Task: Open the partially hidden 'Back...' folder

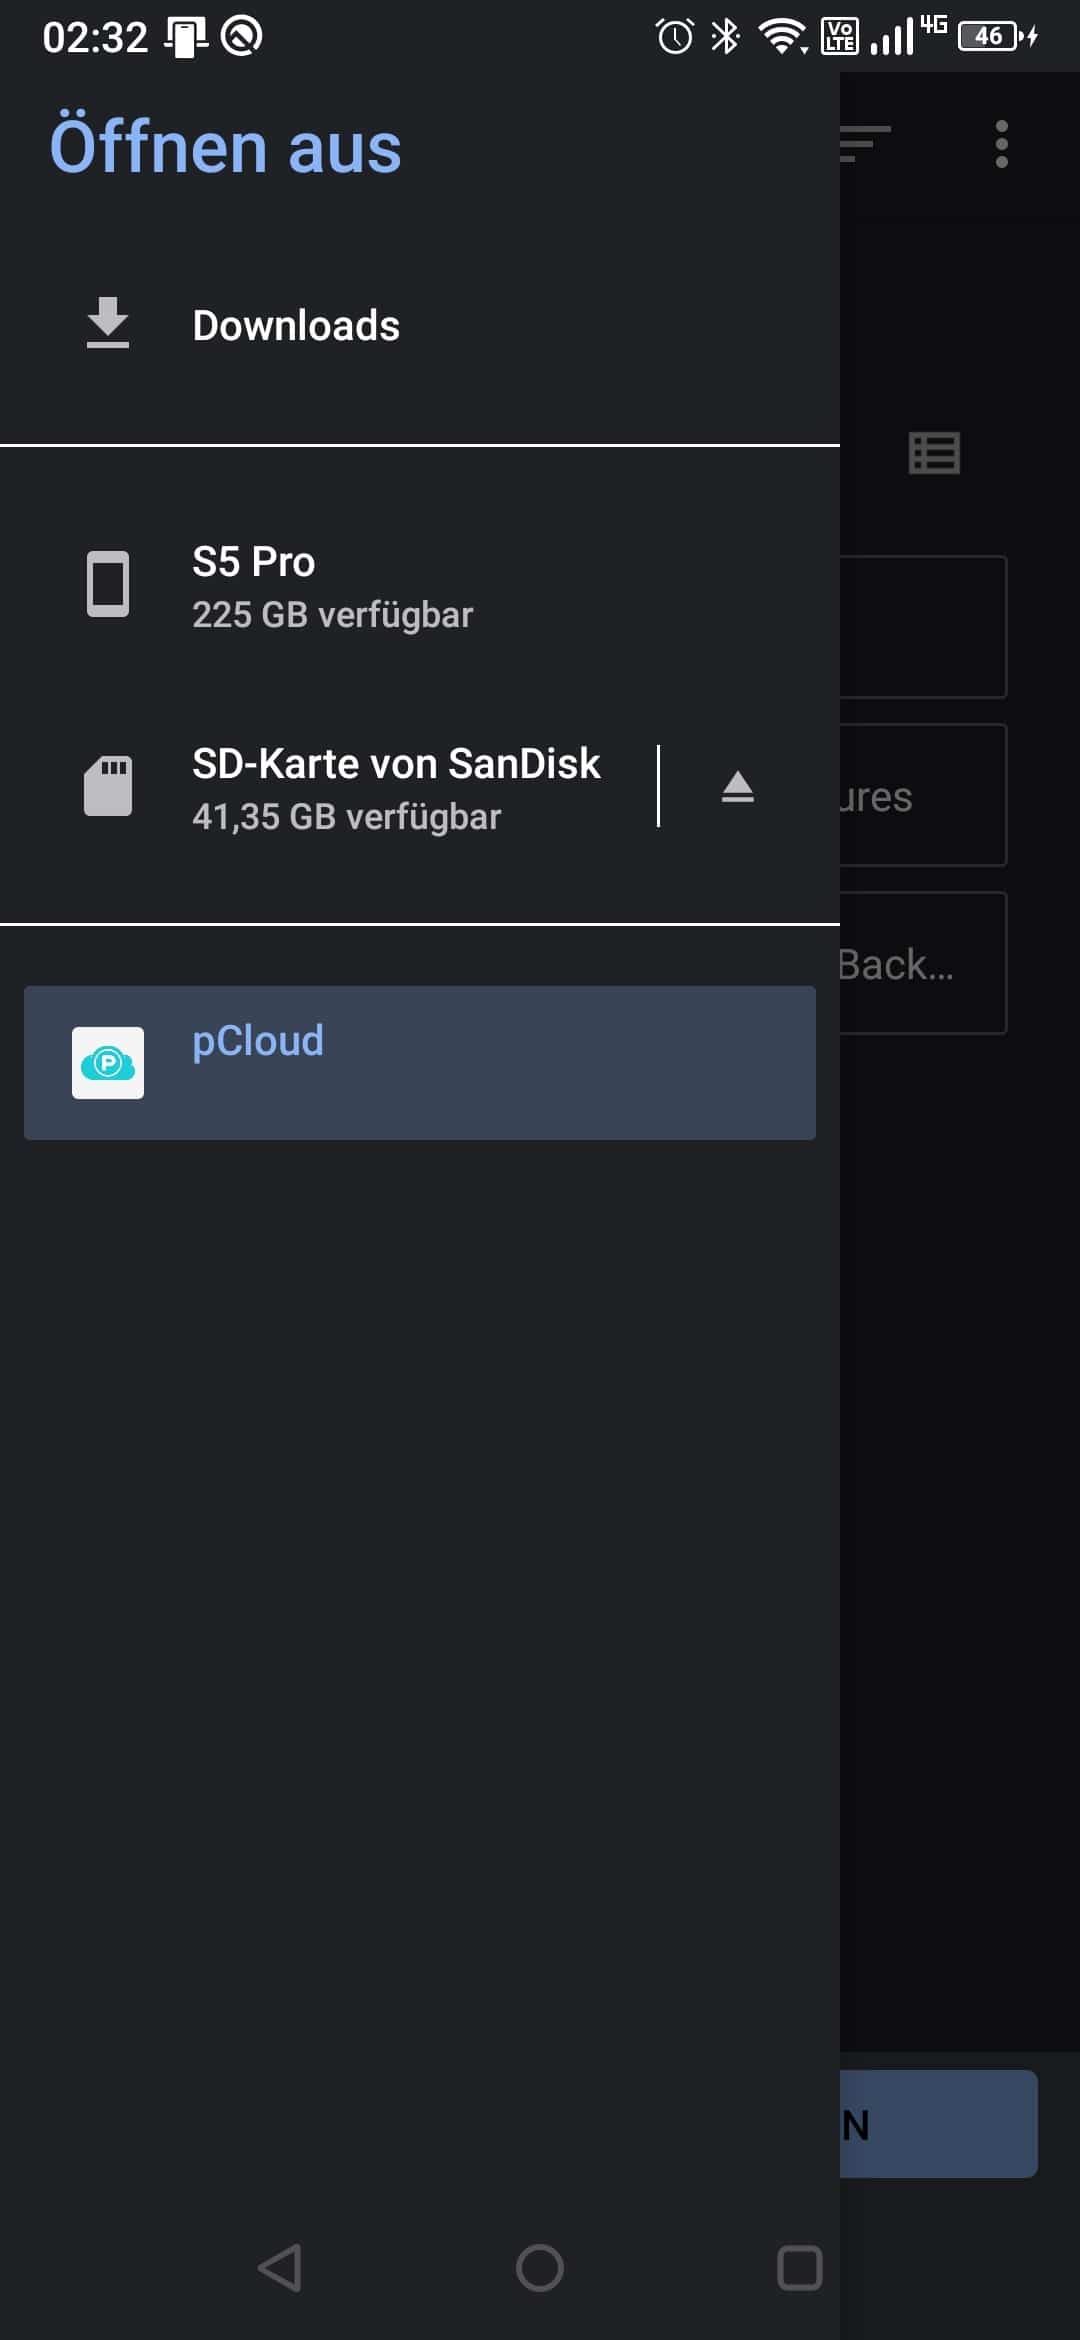Action: 923,963
